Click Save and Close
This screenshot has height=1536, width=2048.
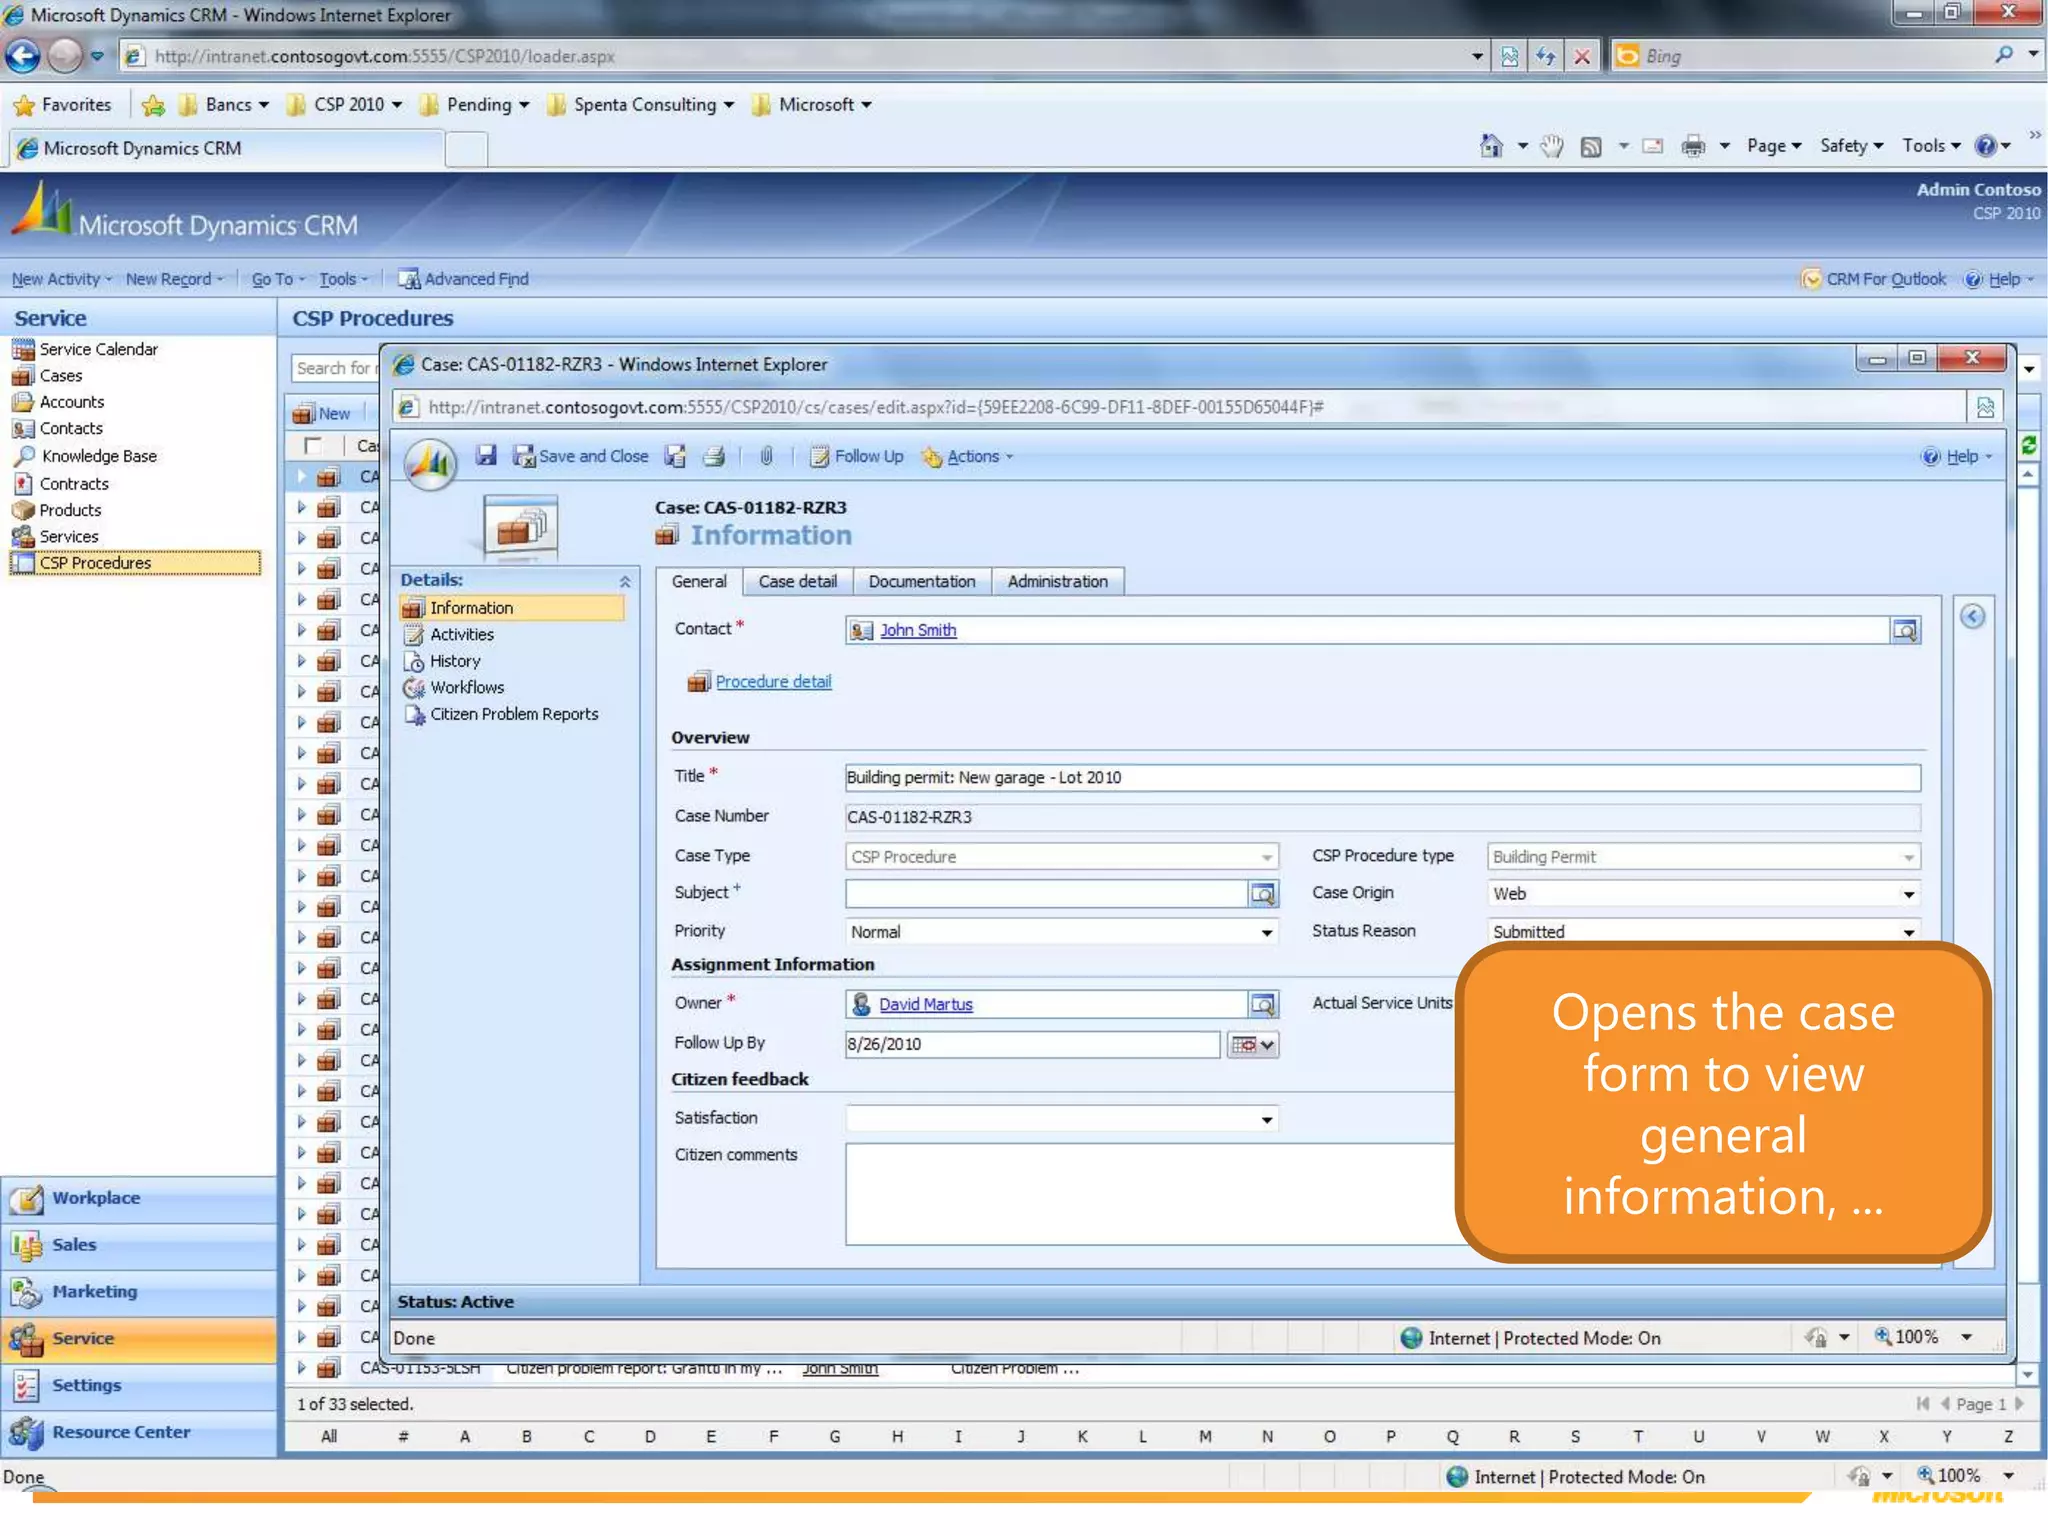581,456
